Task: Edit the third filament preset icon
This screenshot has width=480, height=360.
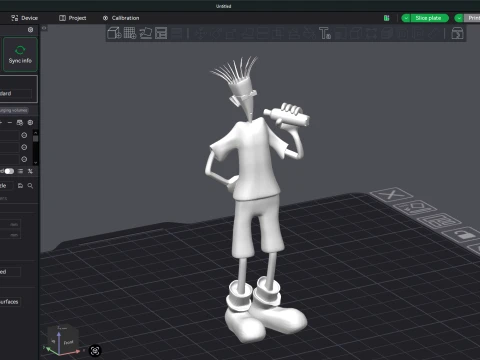Action: click(x=24, y=159)
